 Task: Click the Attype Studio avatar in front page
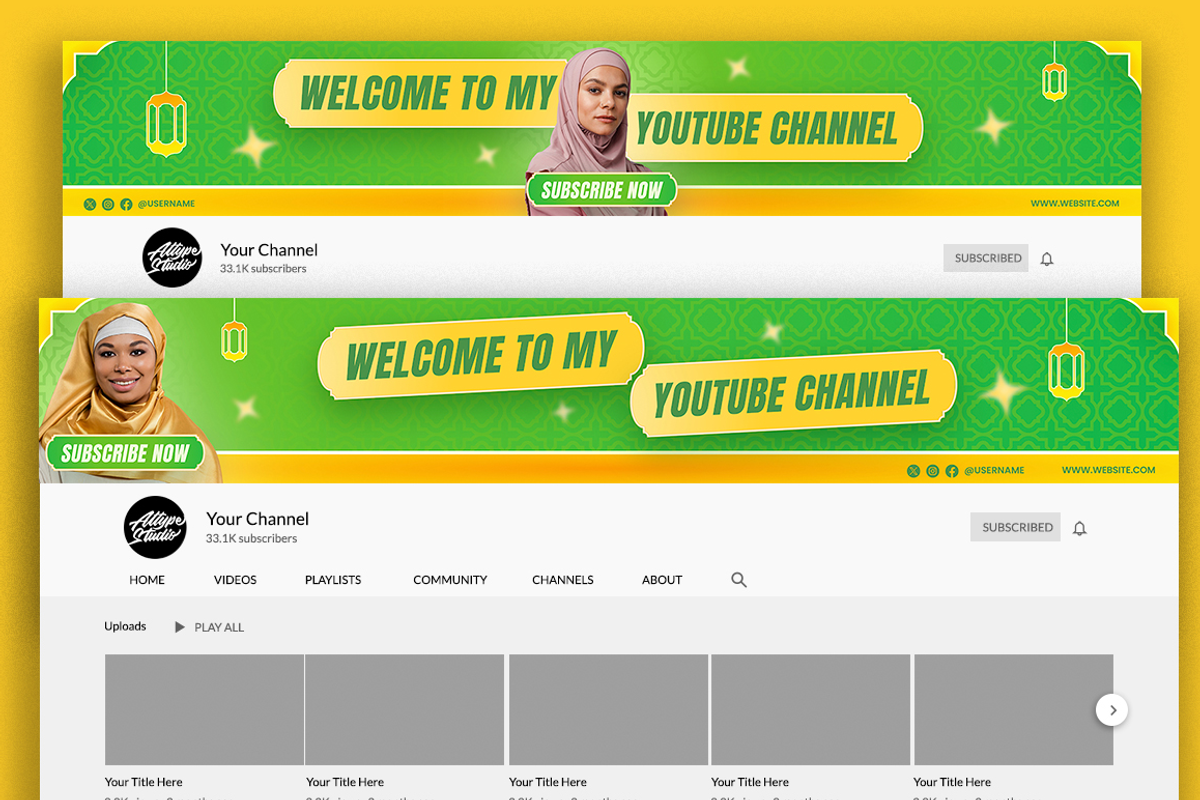pos(155,527)
